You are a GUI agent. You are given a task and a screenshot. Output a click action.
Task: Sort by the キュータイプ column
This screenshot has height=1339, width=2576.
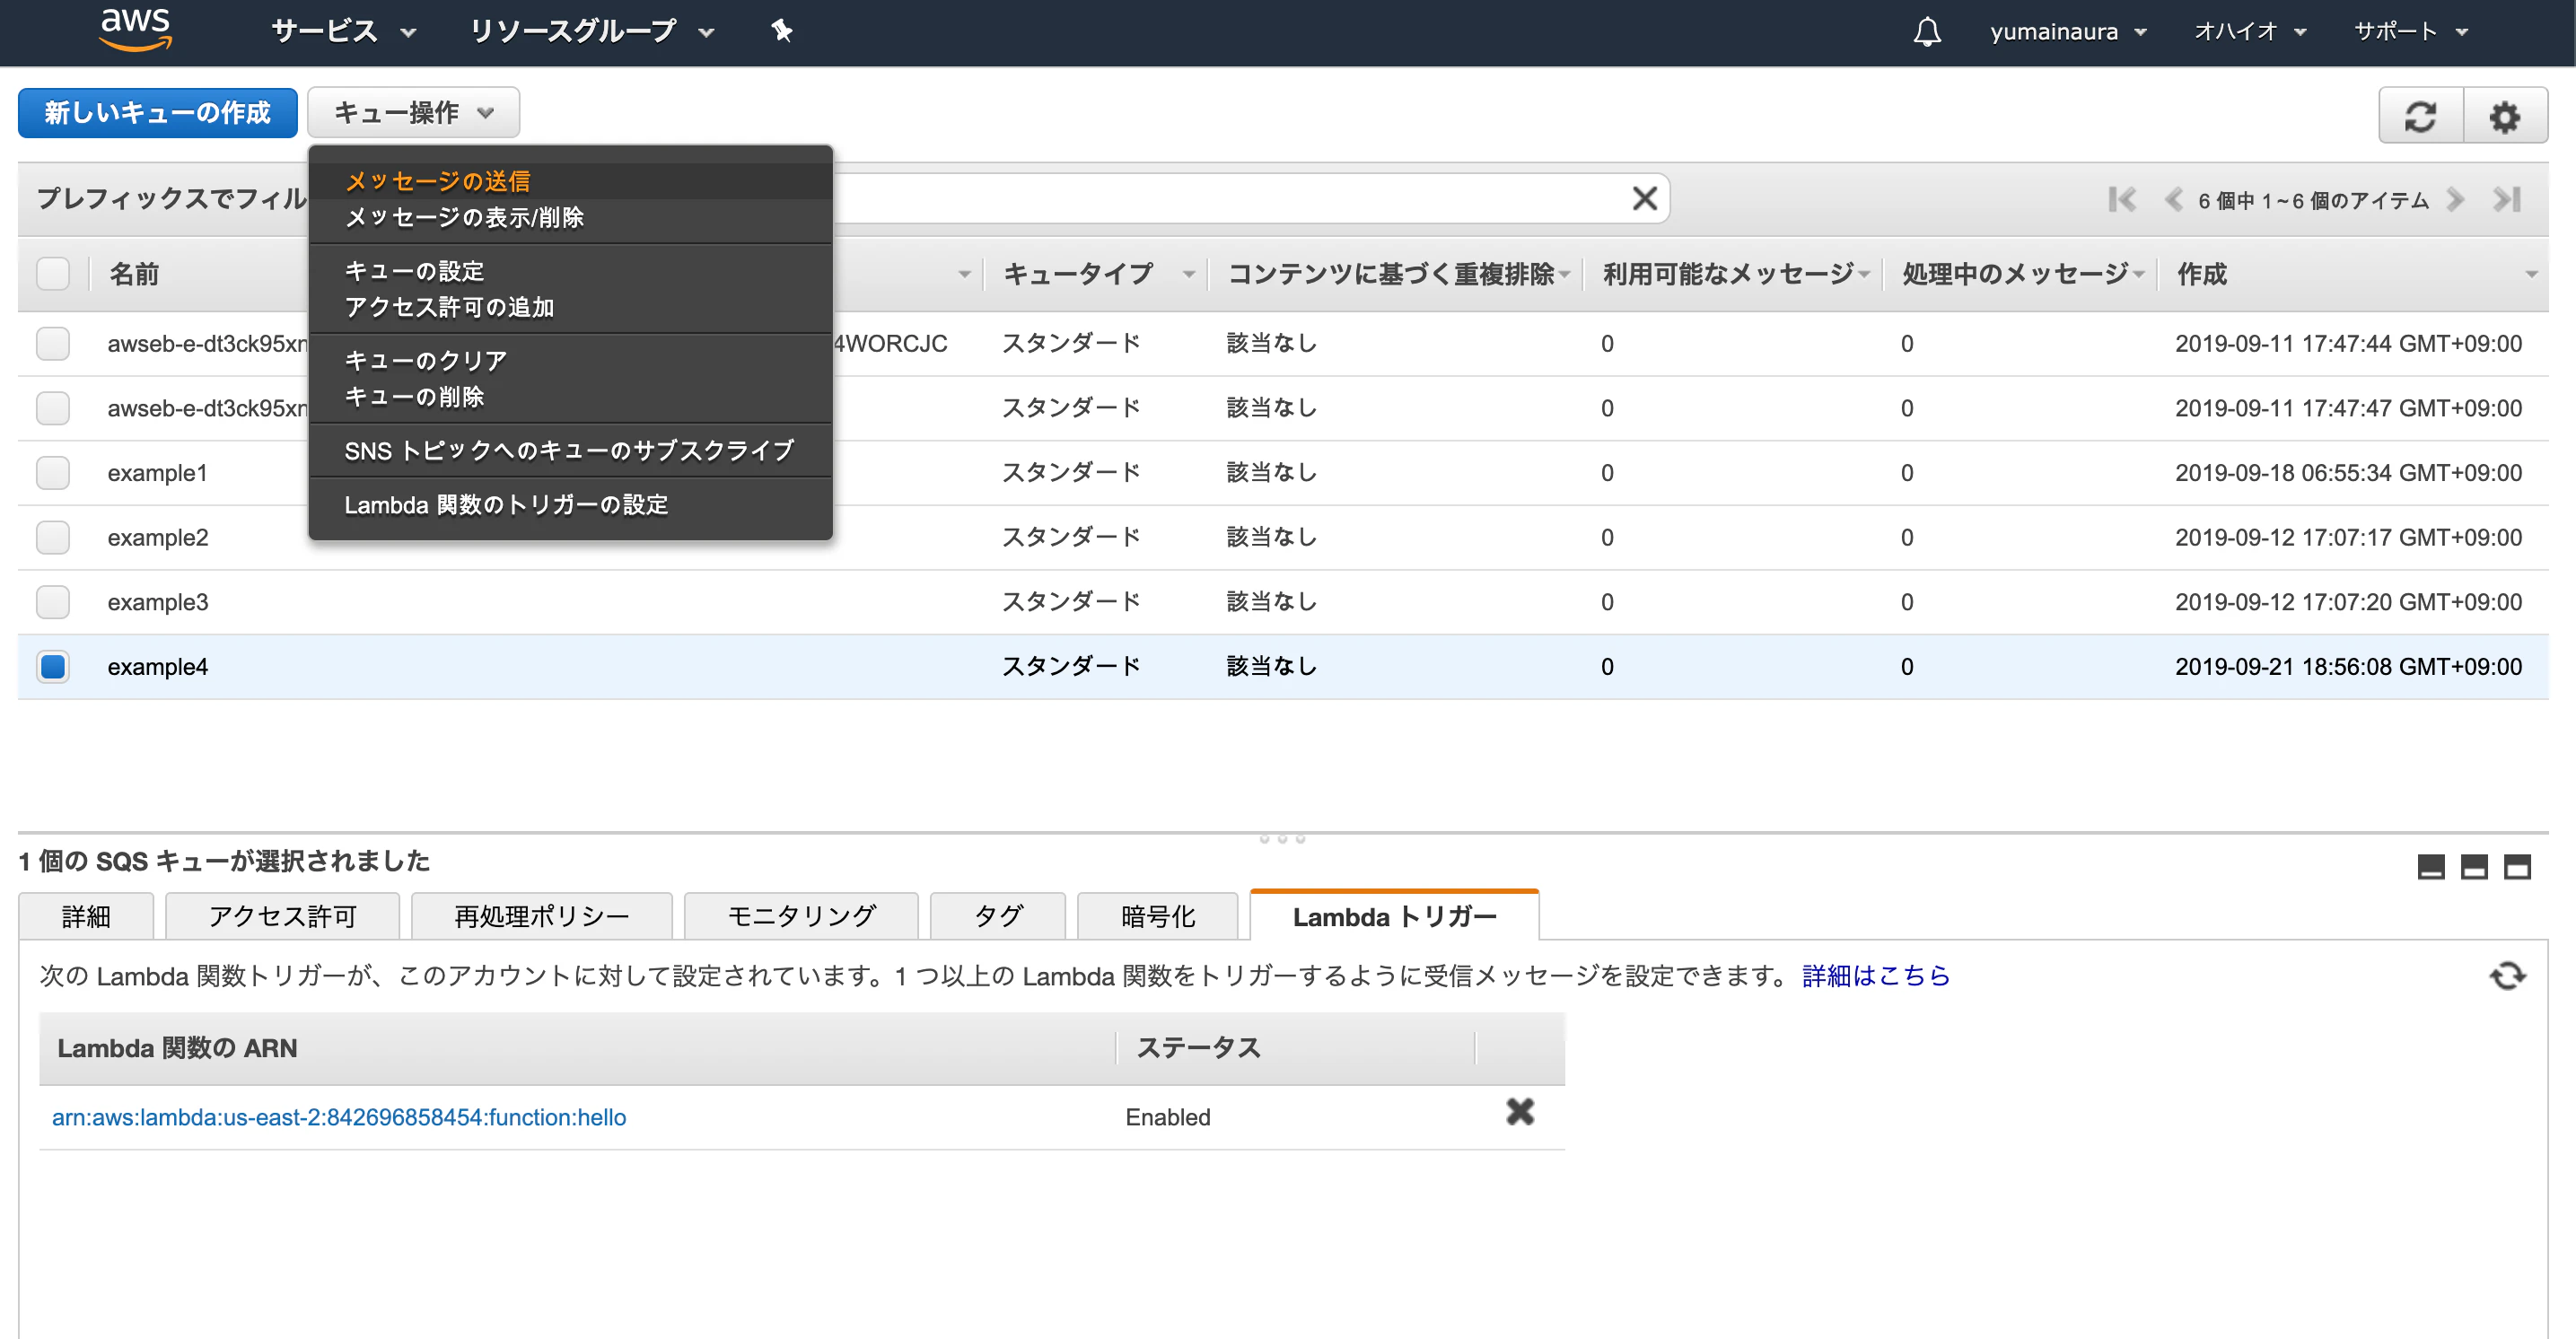coord(1096,273)
